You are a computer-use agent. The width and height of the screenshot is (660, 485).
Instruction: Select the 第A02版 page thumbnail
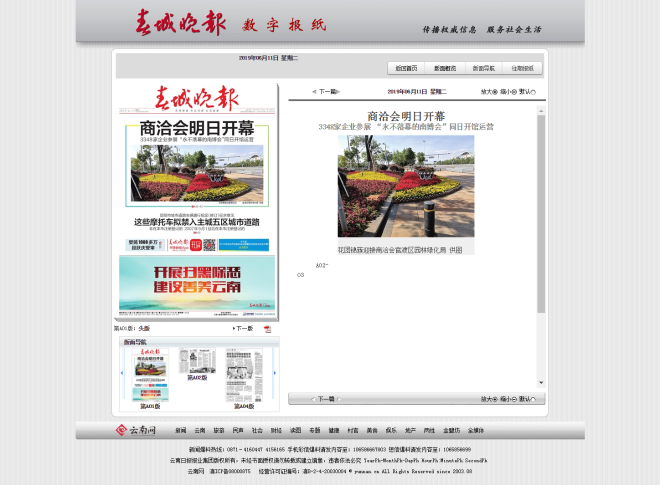197,360
